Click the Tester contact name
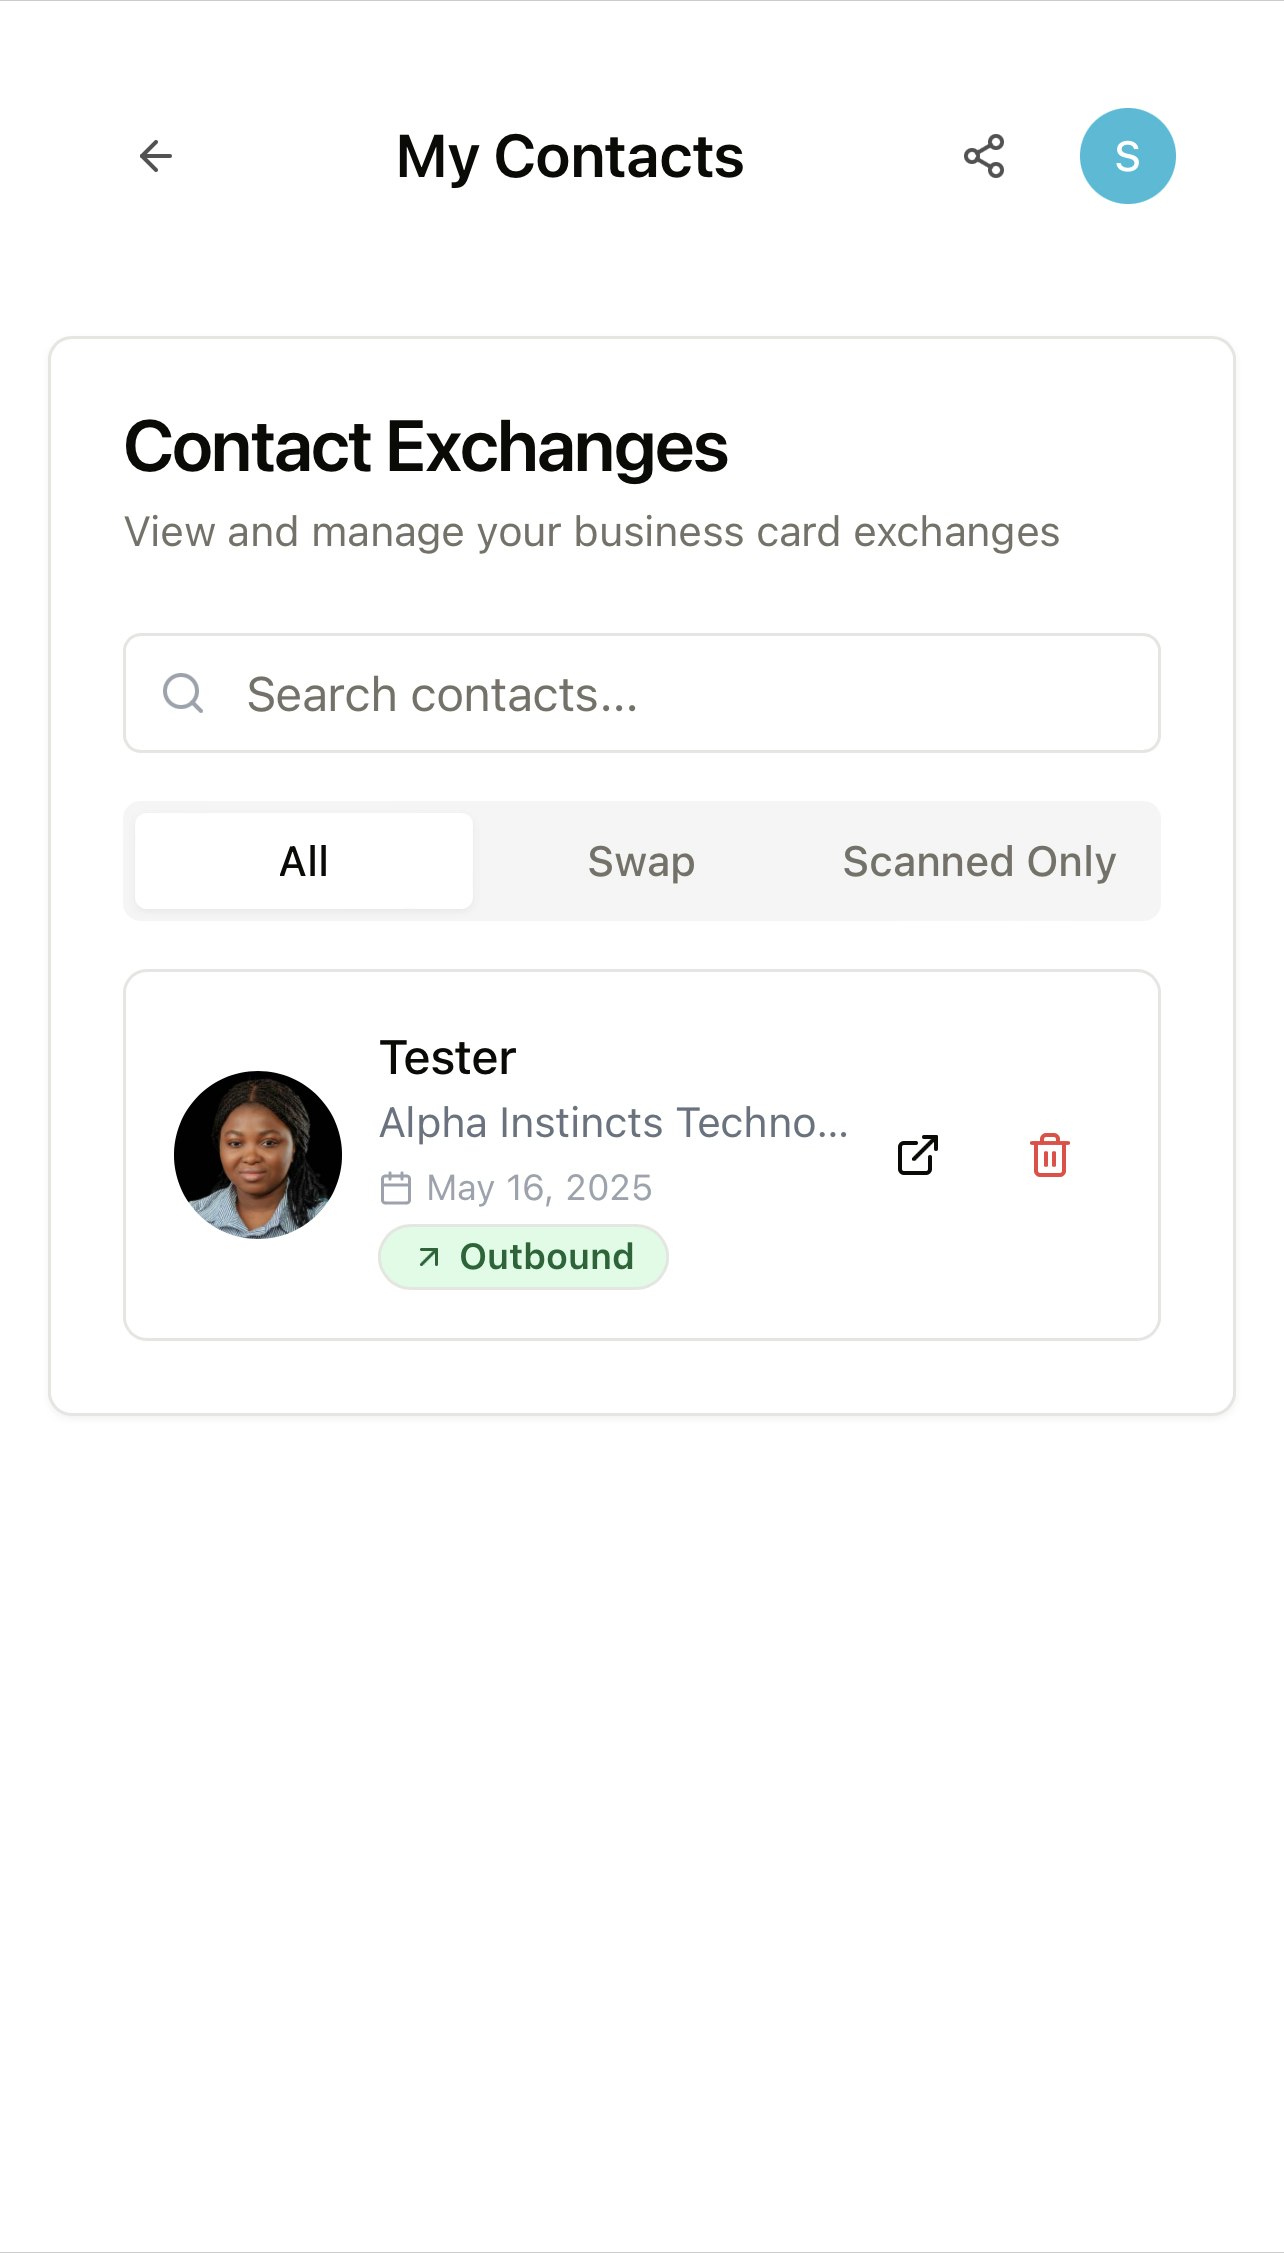Screen dimensions: 1284x2253 pos(447,1058)
